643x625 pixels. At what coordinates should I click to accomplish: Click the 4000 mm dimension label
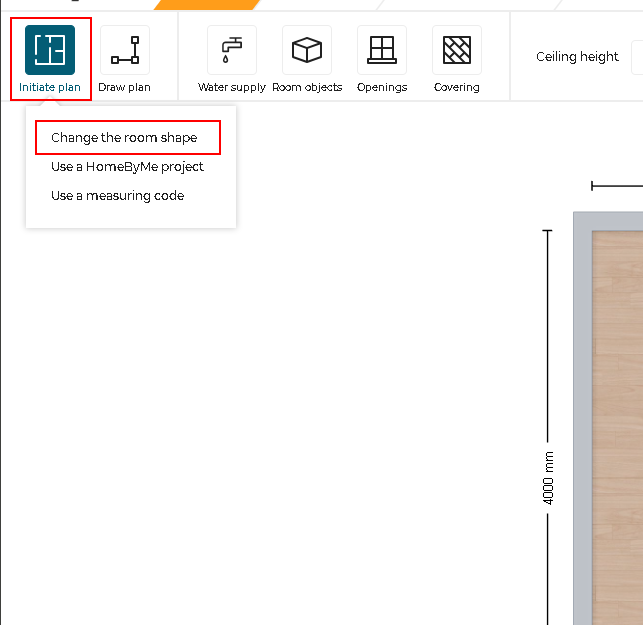click(548, 477)
